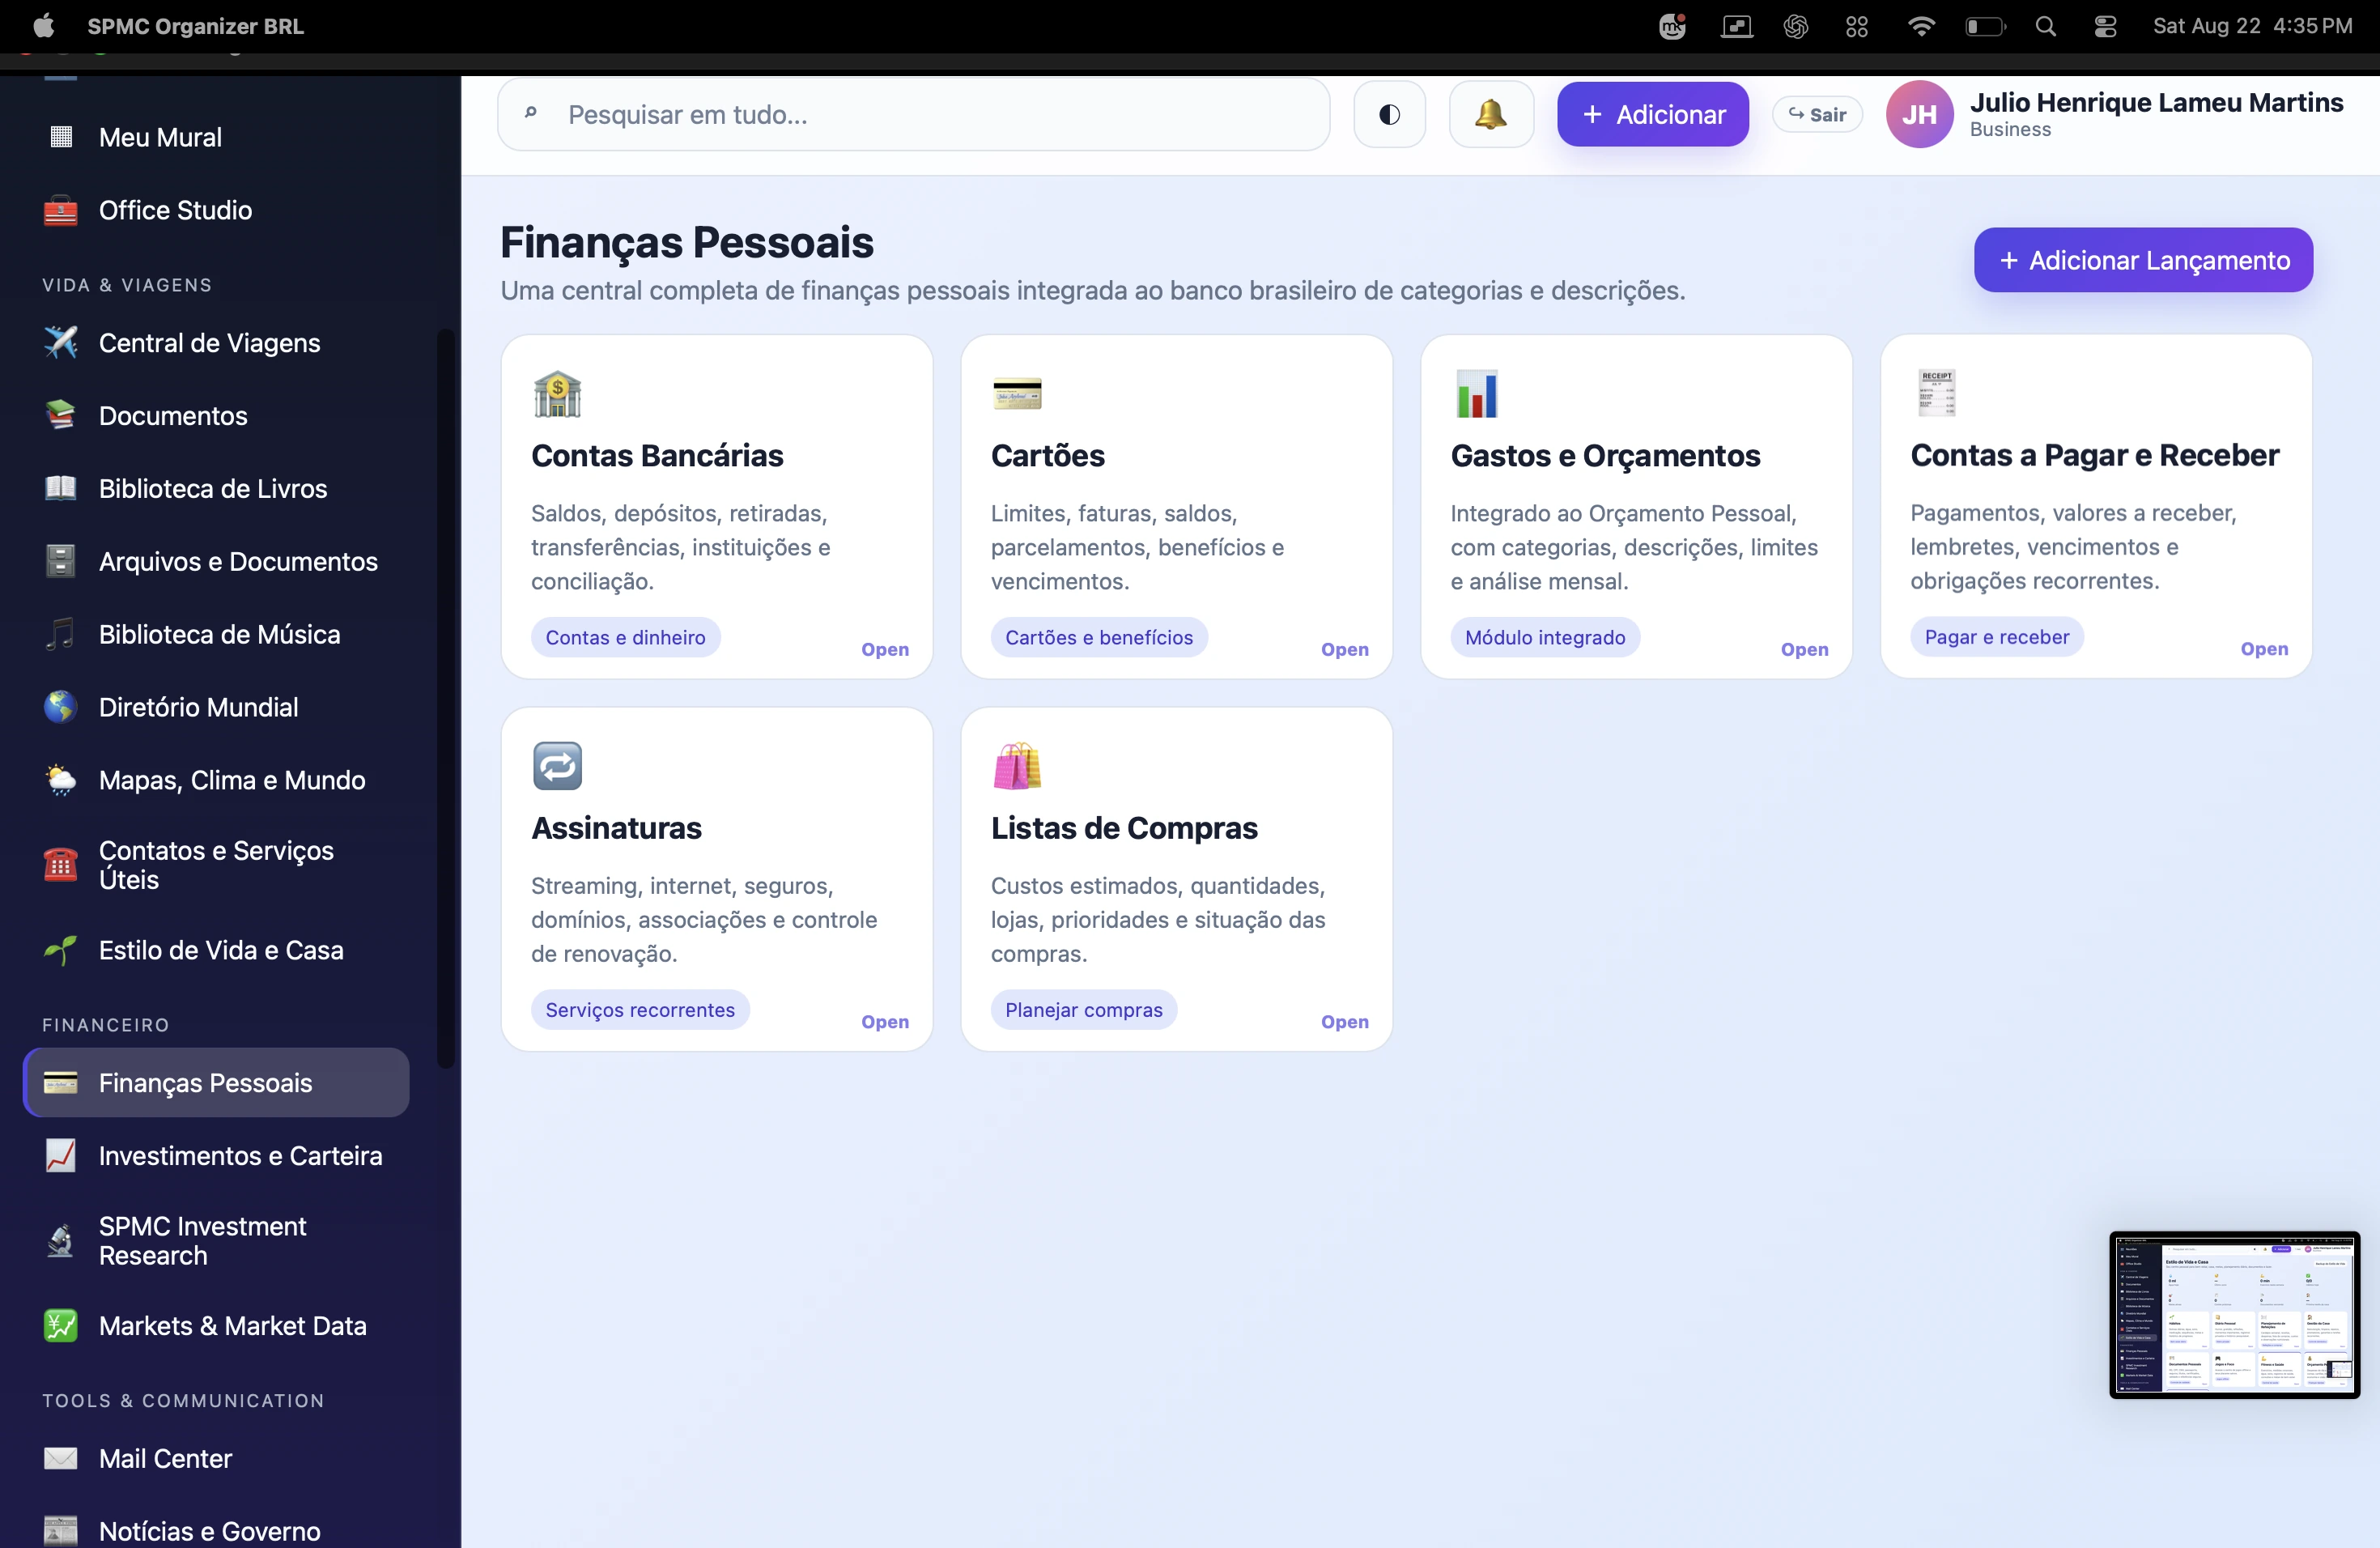This screenshot has height=1548, width=2380.
Task: Open the Apple menu
Action: pos(44,26)
